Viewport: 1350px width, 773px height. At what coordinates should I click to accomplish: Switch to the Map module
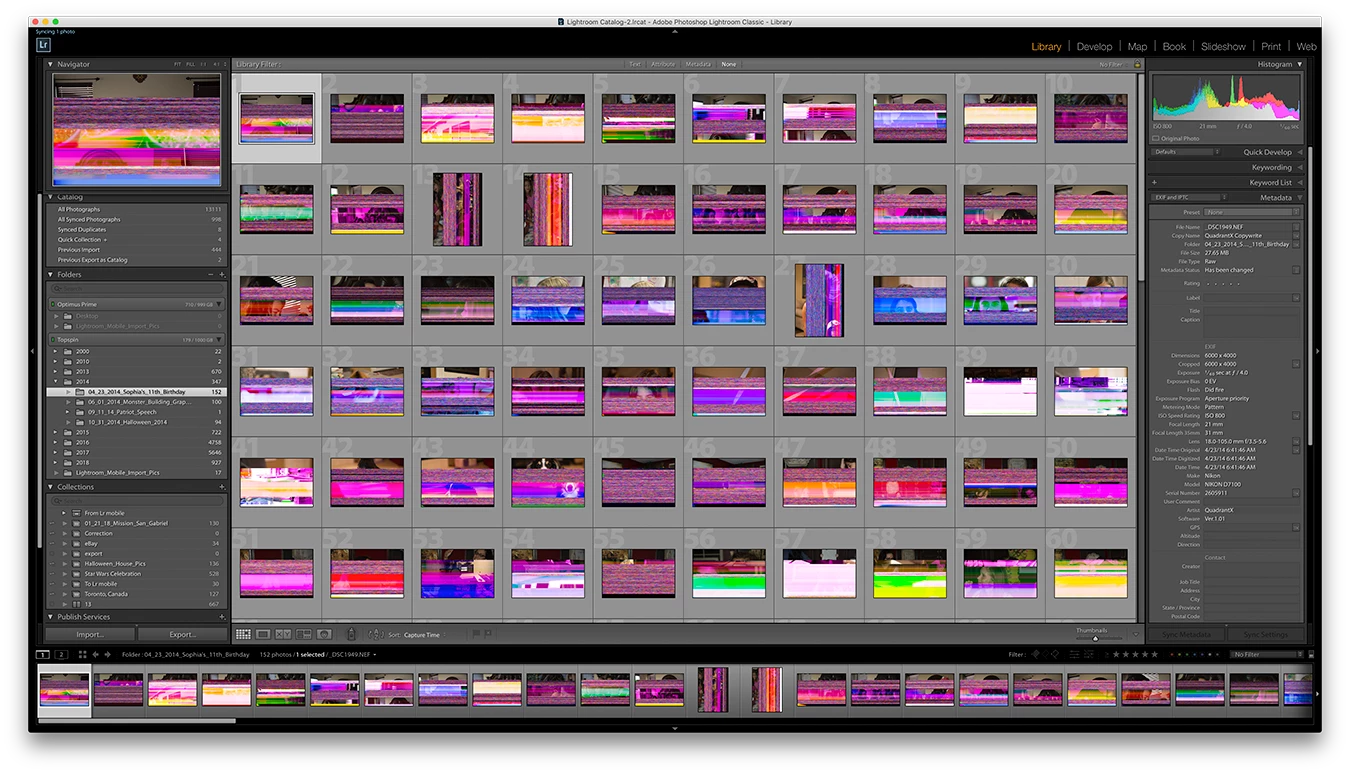(1137, 46)
